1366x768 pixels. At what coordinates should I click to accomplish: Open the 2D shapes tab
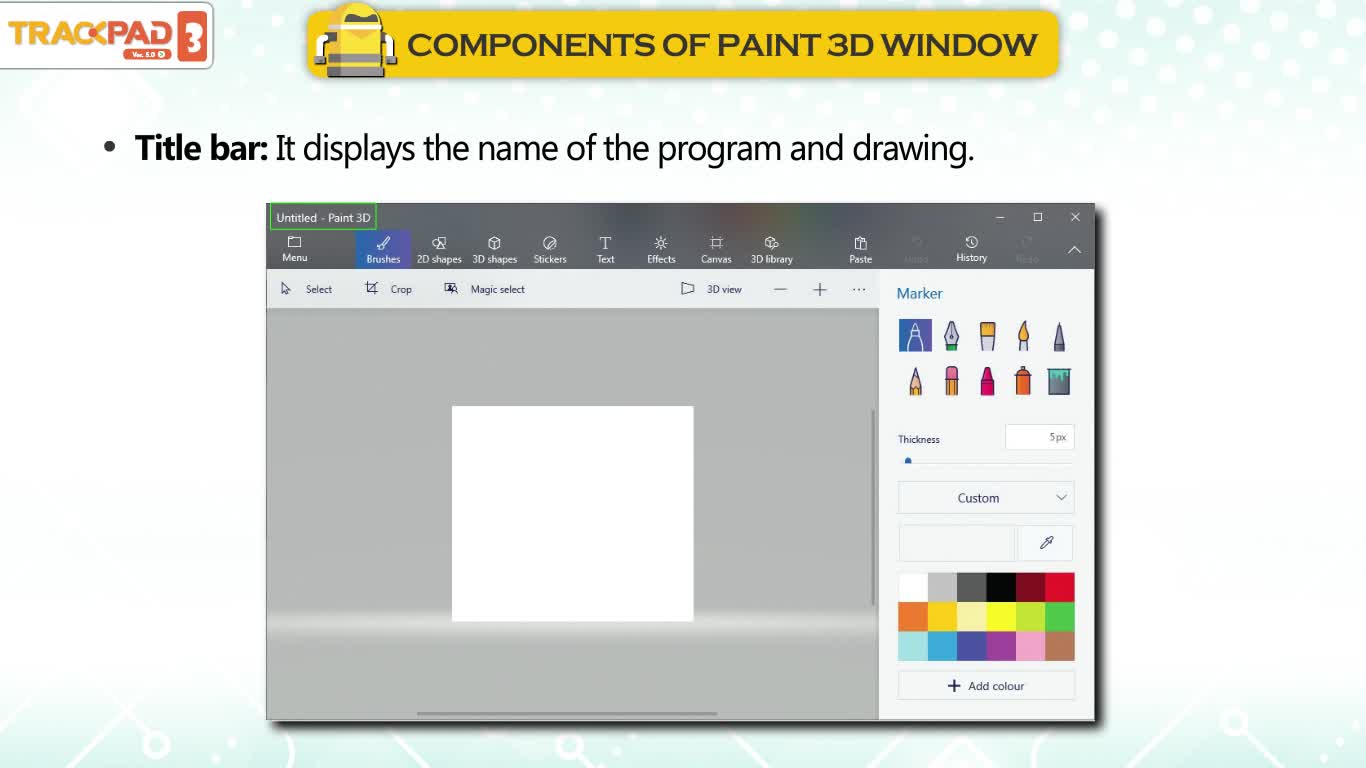pos(439,249)
